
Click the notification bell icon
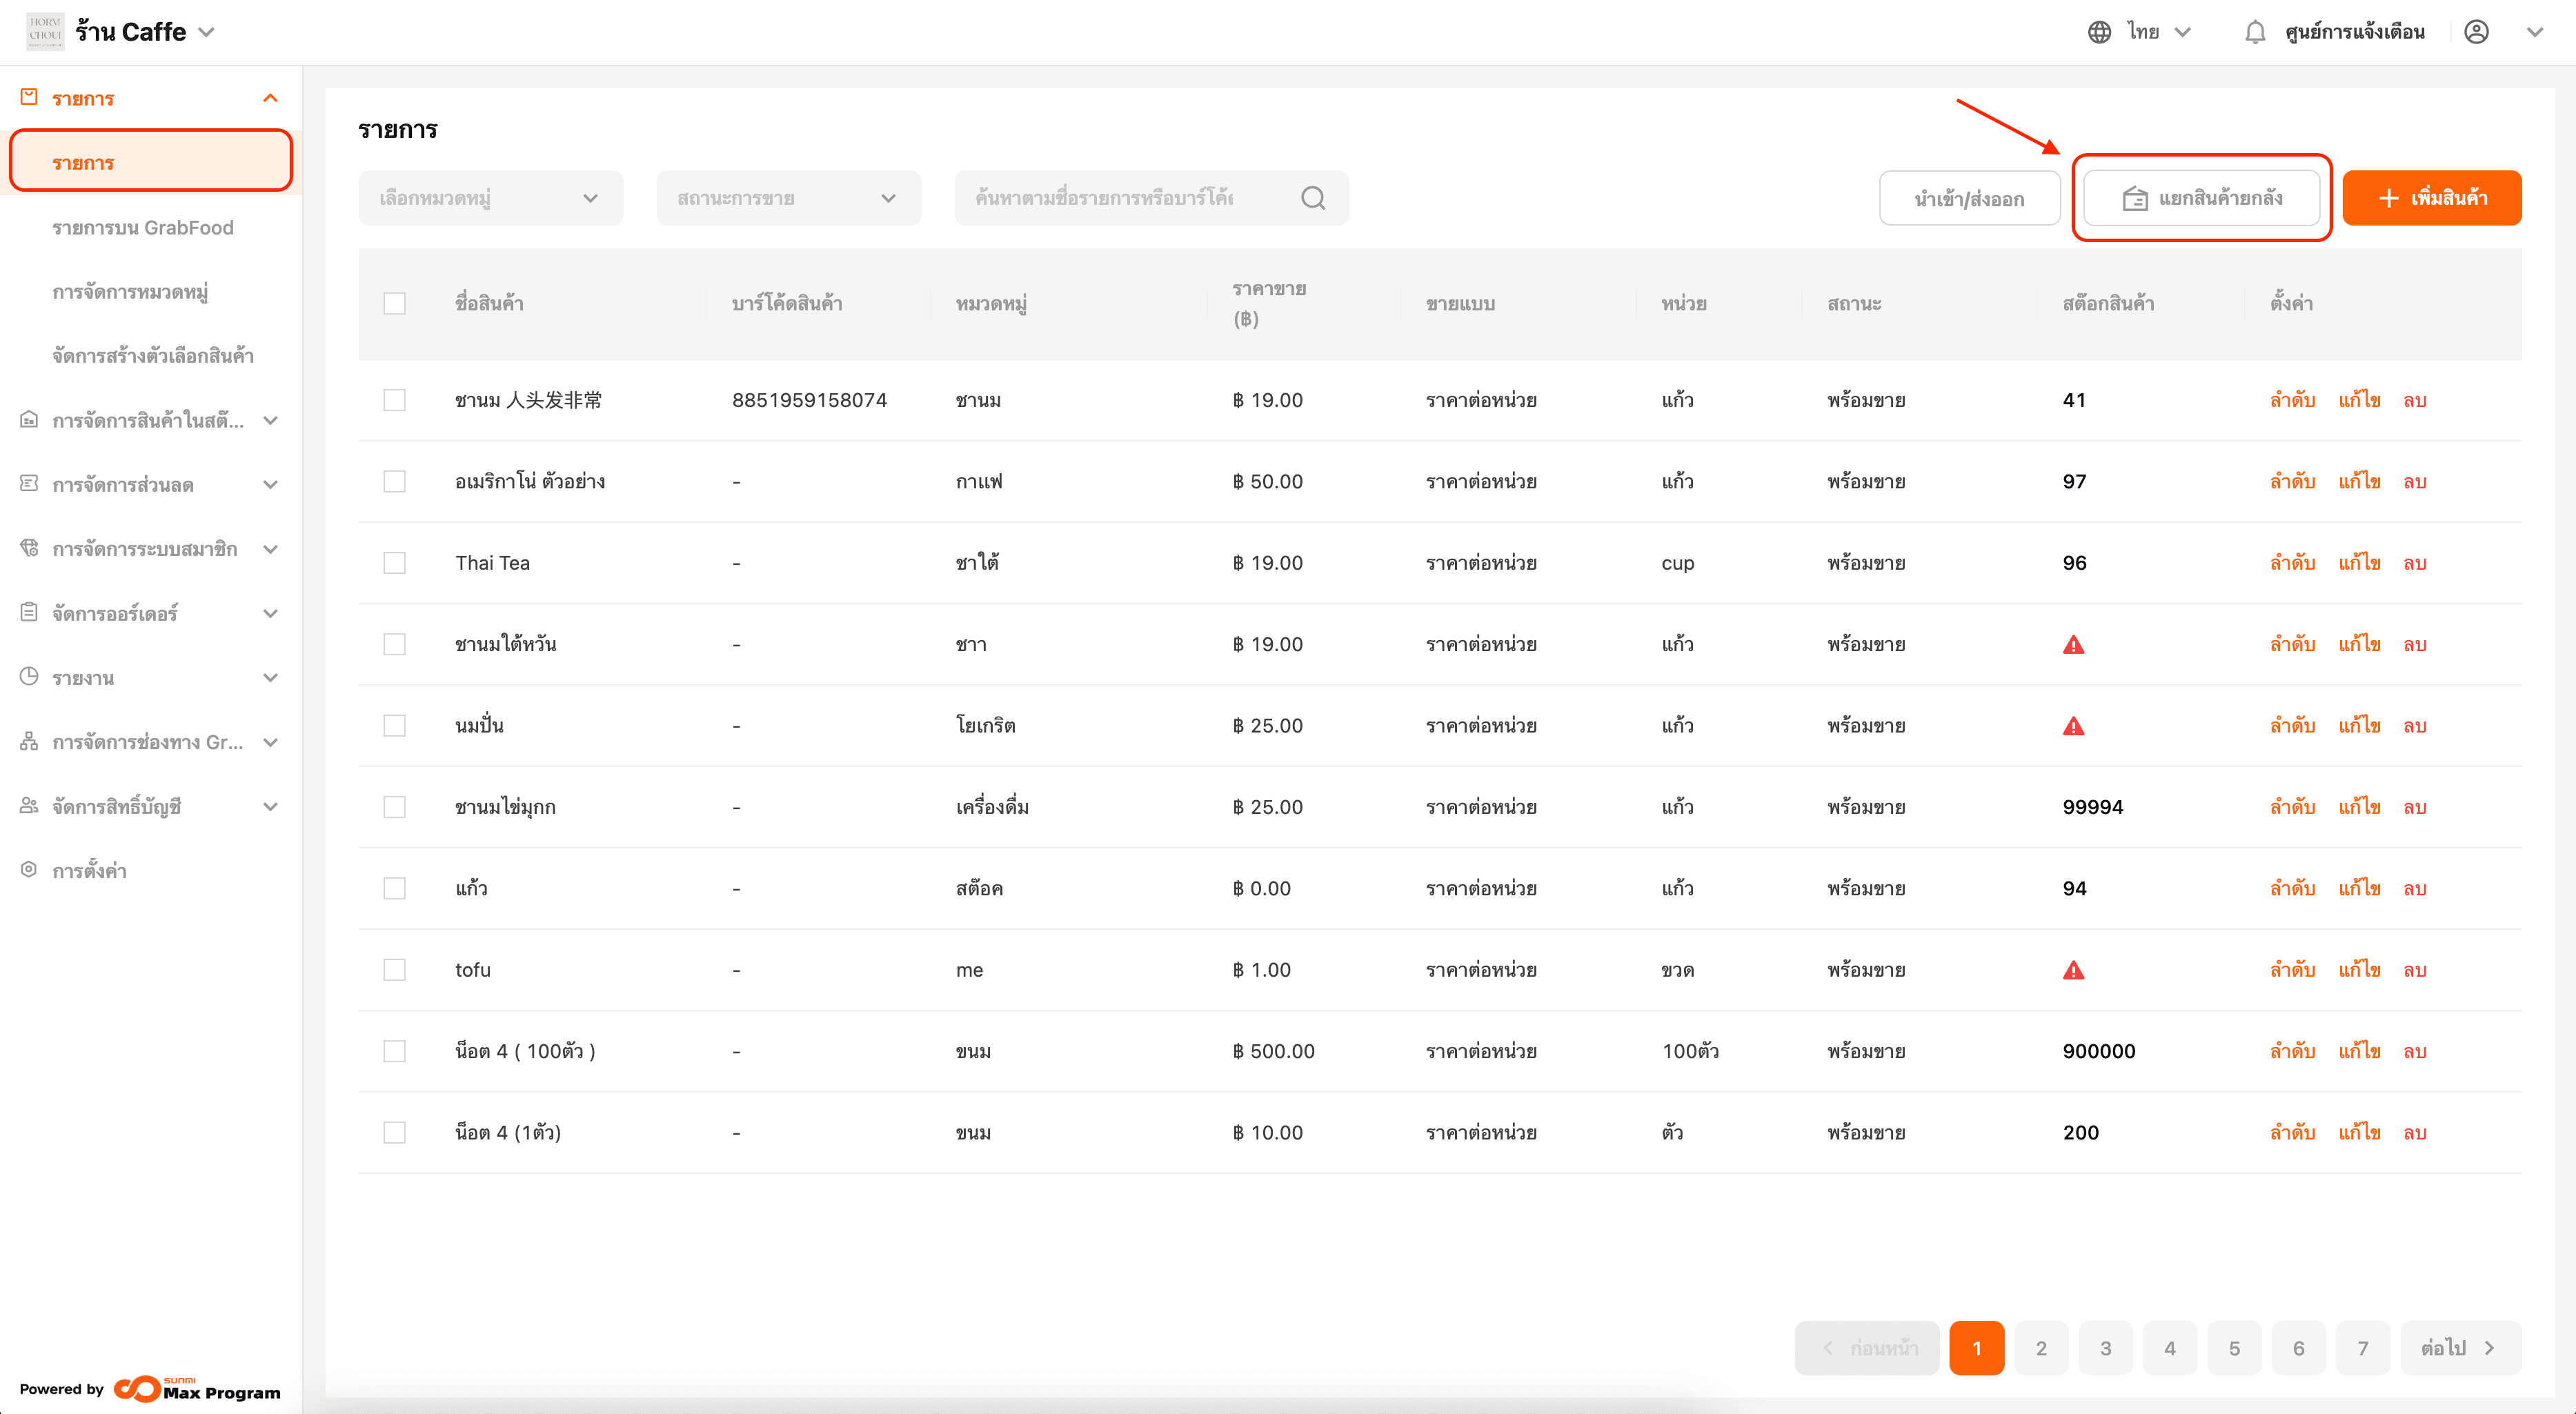tap(2254, 32)
